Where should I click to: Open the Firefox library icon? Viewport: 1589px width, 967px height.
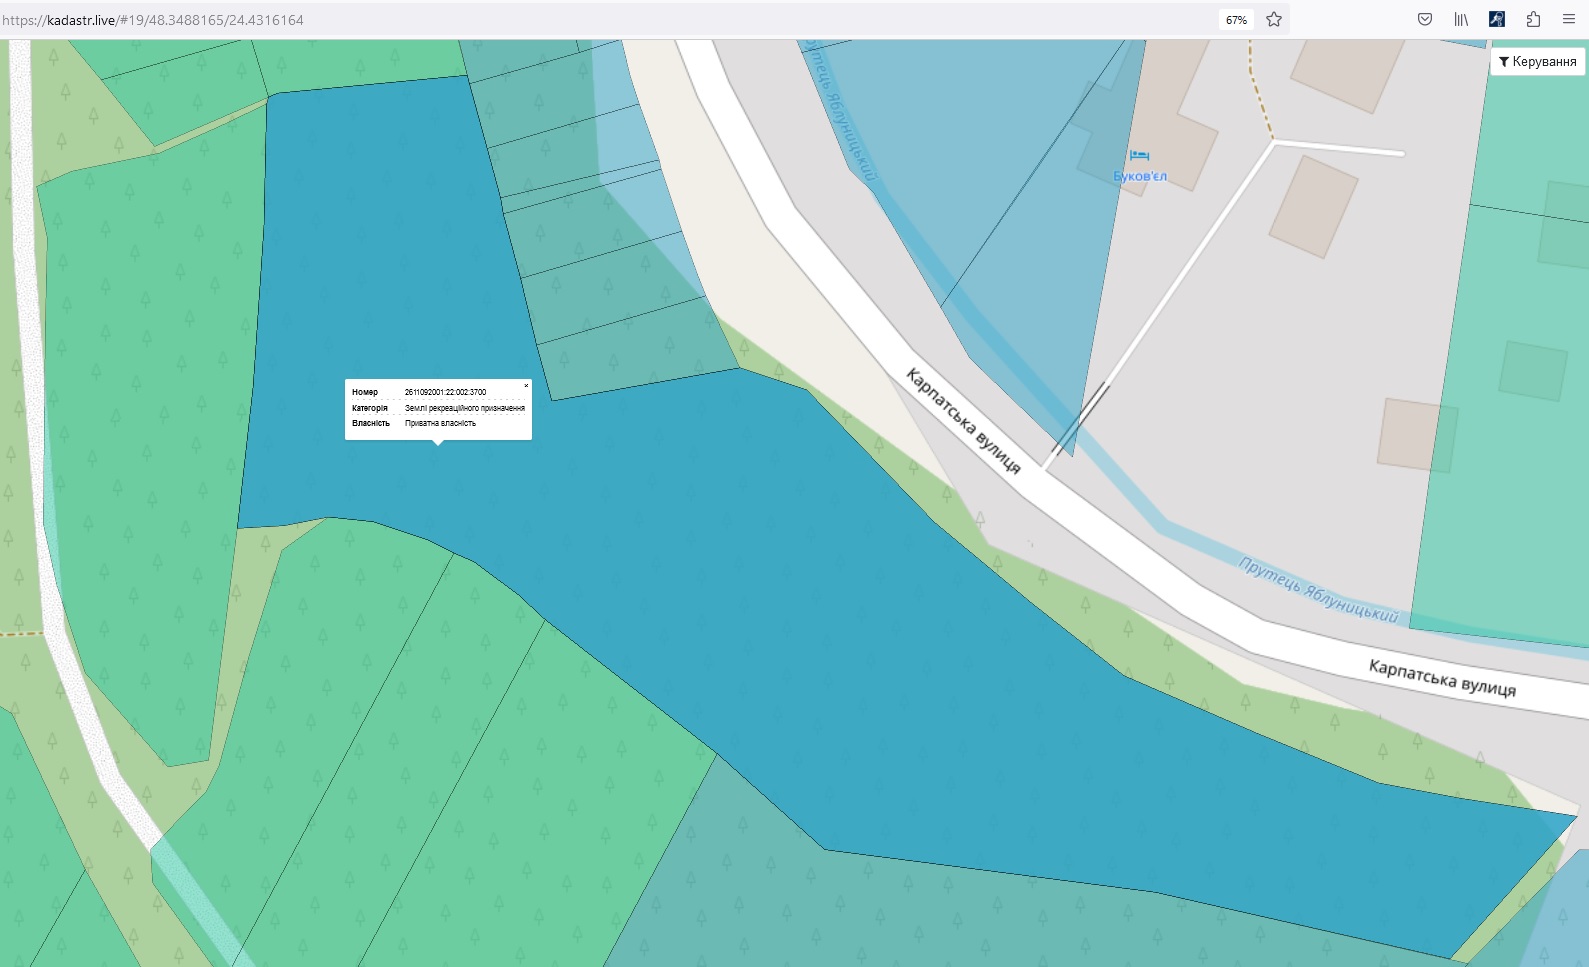click(1461, 19)
